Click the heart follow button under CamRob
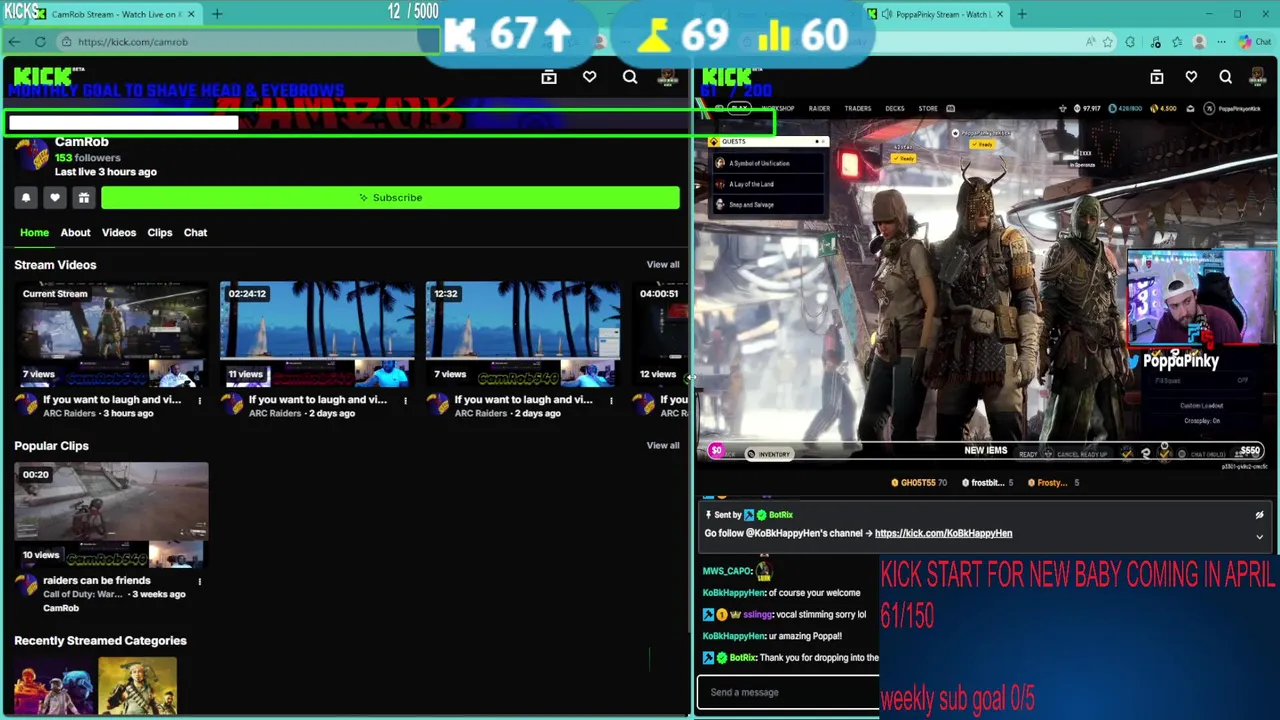The height and width of the screenshot is (720, 1280). point(55,198)
